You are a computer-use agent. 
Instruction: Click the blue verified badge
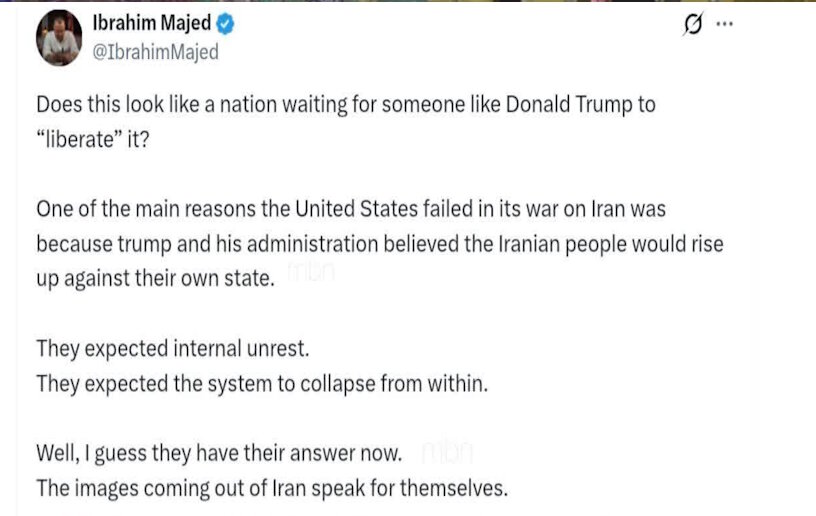225,24
